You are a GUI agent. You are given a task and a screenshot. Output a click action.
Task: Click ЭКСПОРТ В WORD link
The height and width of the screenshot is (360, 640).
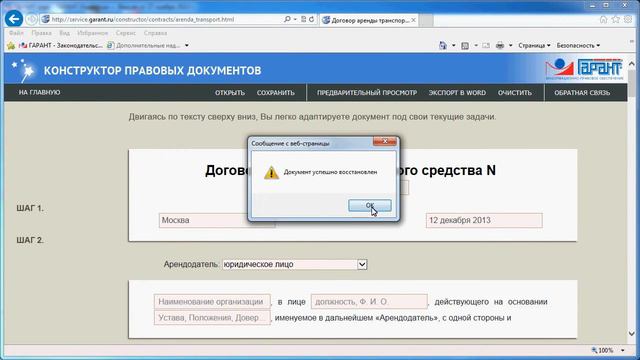[x=457, y=93]
